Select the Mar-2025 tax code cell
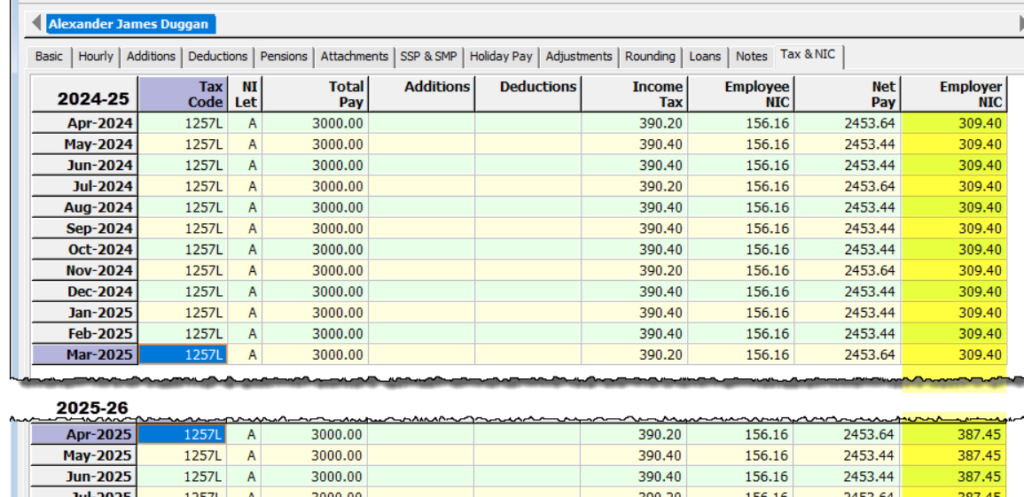The height and width of the screenshot is (497, 1024). click(x=183, y=354)
